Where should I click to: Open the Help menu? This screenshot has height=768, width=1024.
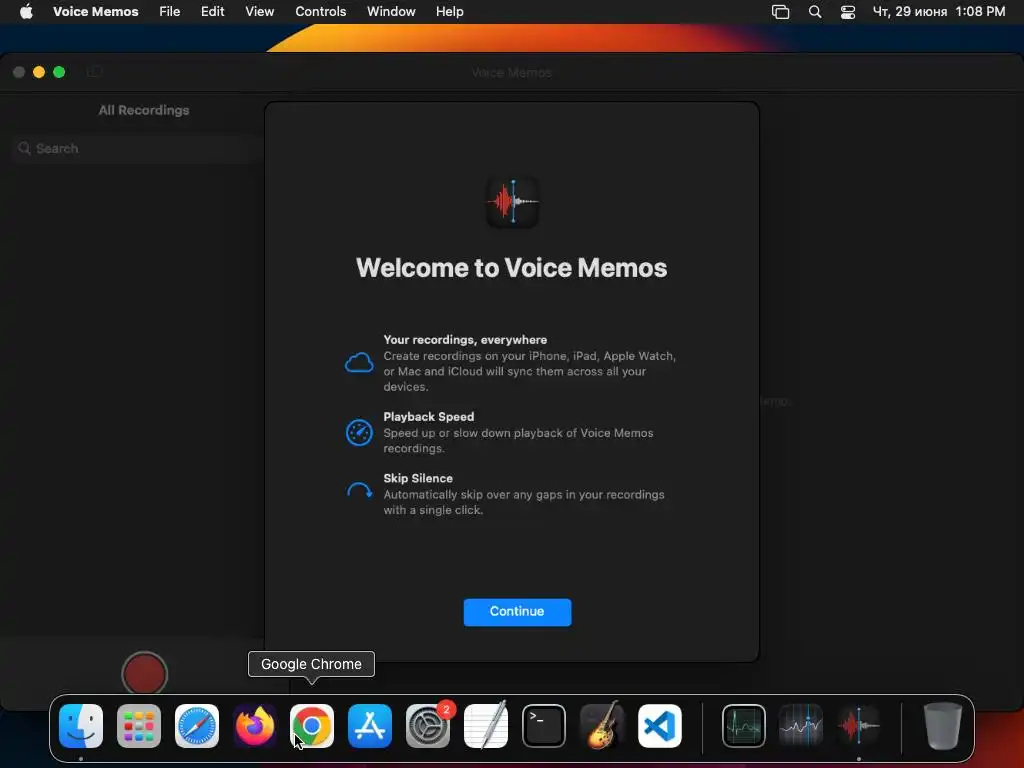pyautogui.click(x=449, y=12)
